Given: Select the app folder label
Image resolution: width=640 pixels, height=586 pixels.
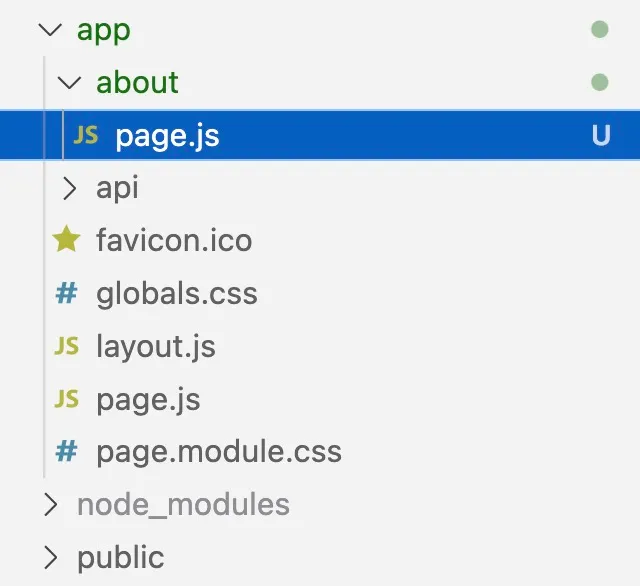Looking at the screenshot, I should tap(104, 32).
